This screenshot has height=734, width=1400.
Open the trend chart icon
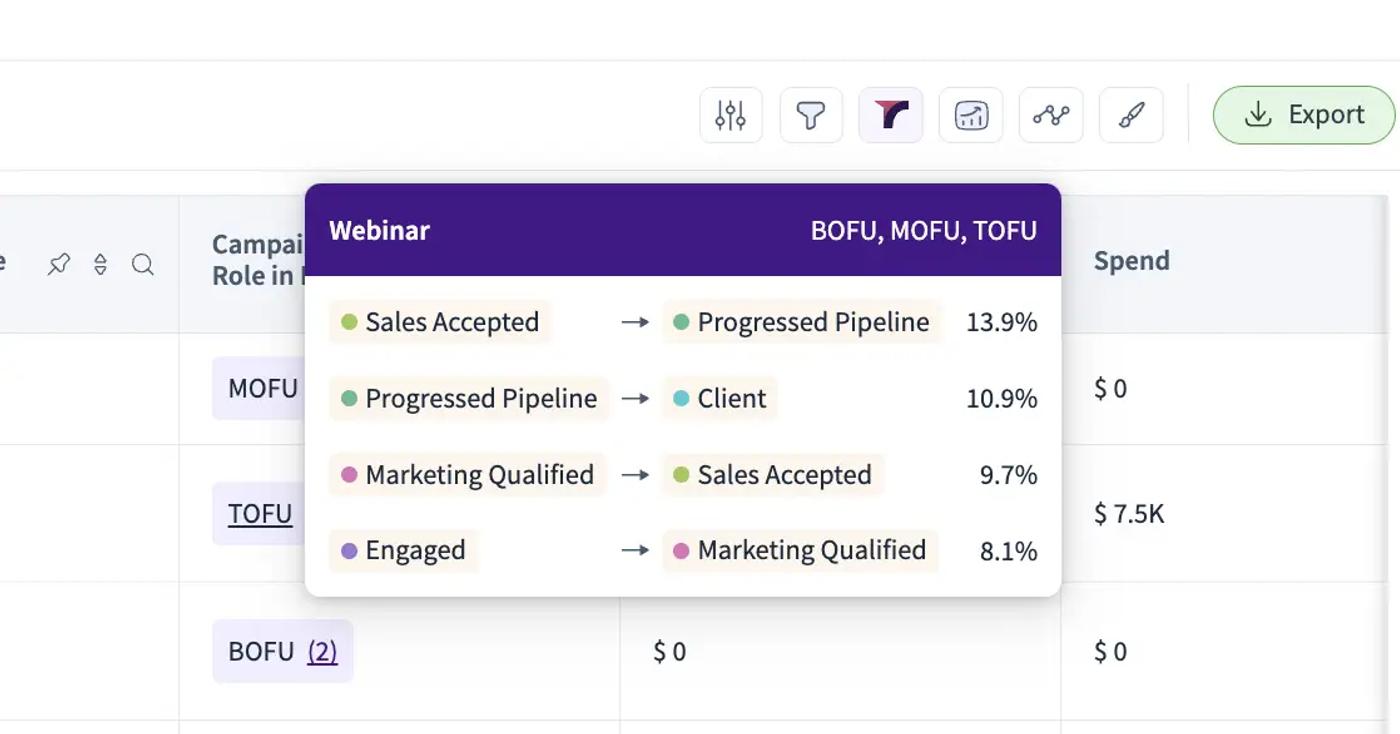[971, 115]
